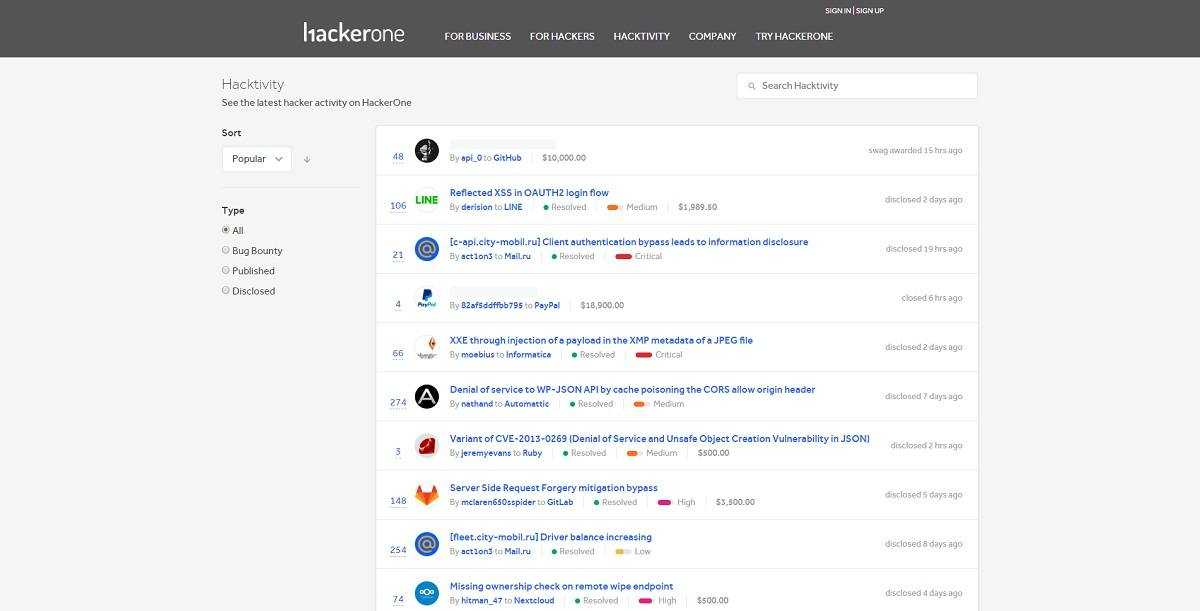The width and height of the screenshot is (1200, 611).
Task: Open Variant of CVE-2013-0269 report
Action: coord(660,438)
